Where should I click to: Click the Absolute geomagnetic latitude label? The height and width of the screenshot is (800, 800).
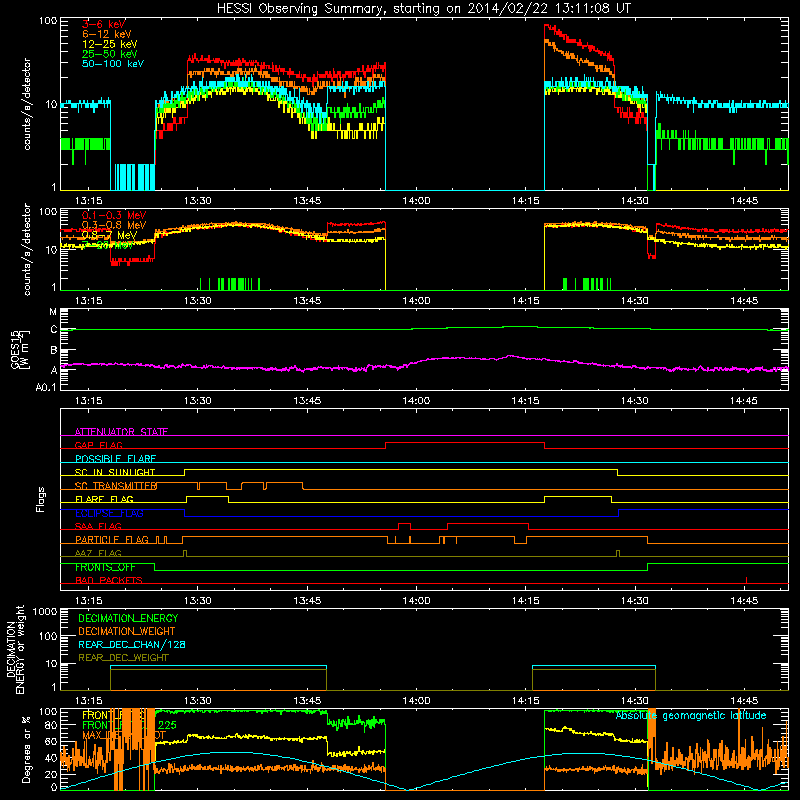pyautogui.click(x=691, y=715)
